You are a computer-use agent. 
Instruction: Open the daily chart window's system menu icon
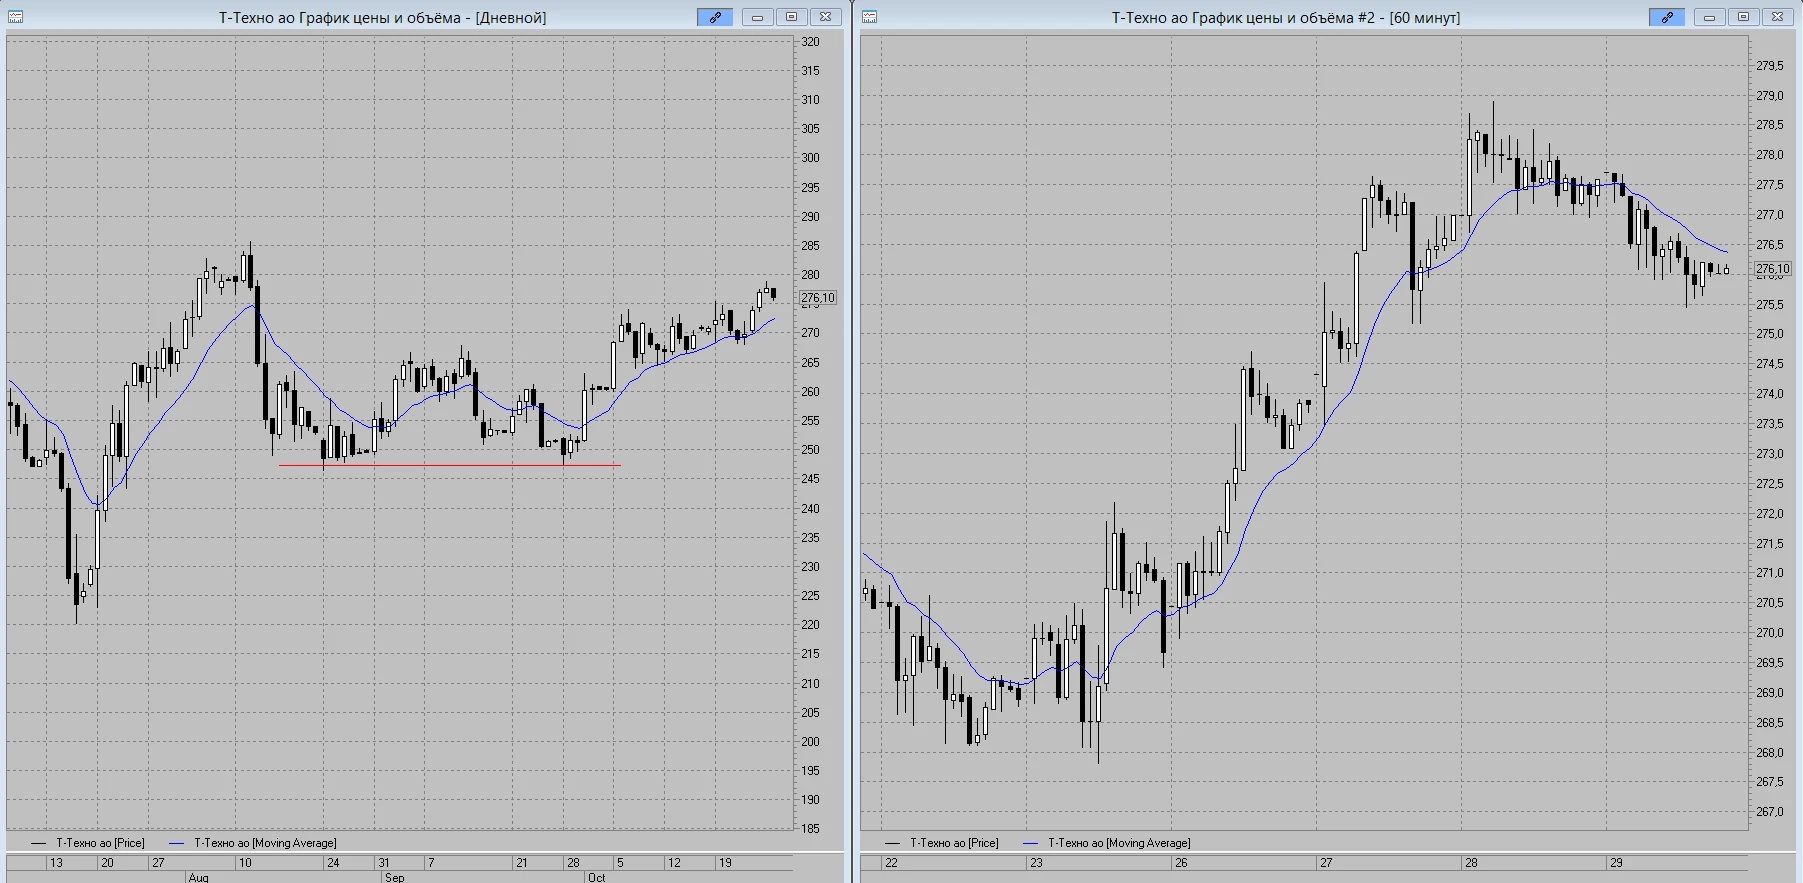click(x=15, y=17)
